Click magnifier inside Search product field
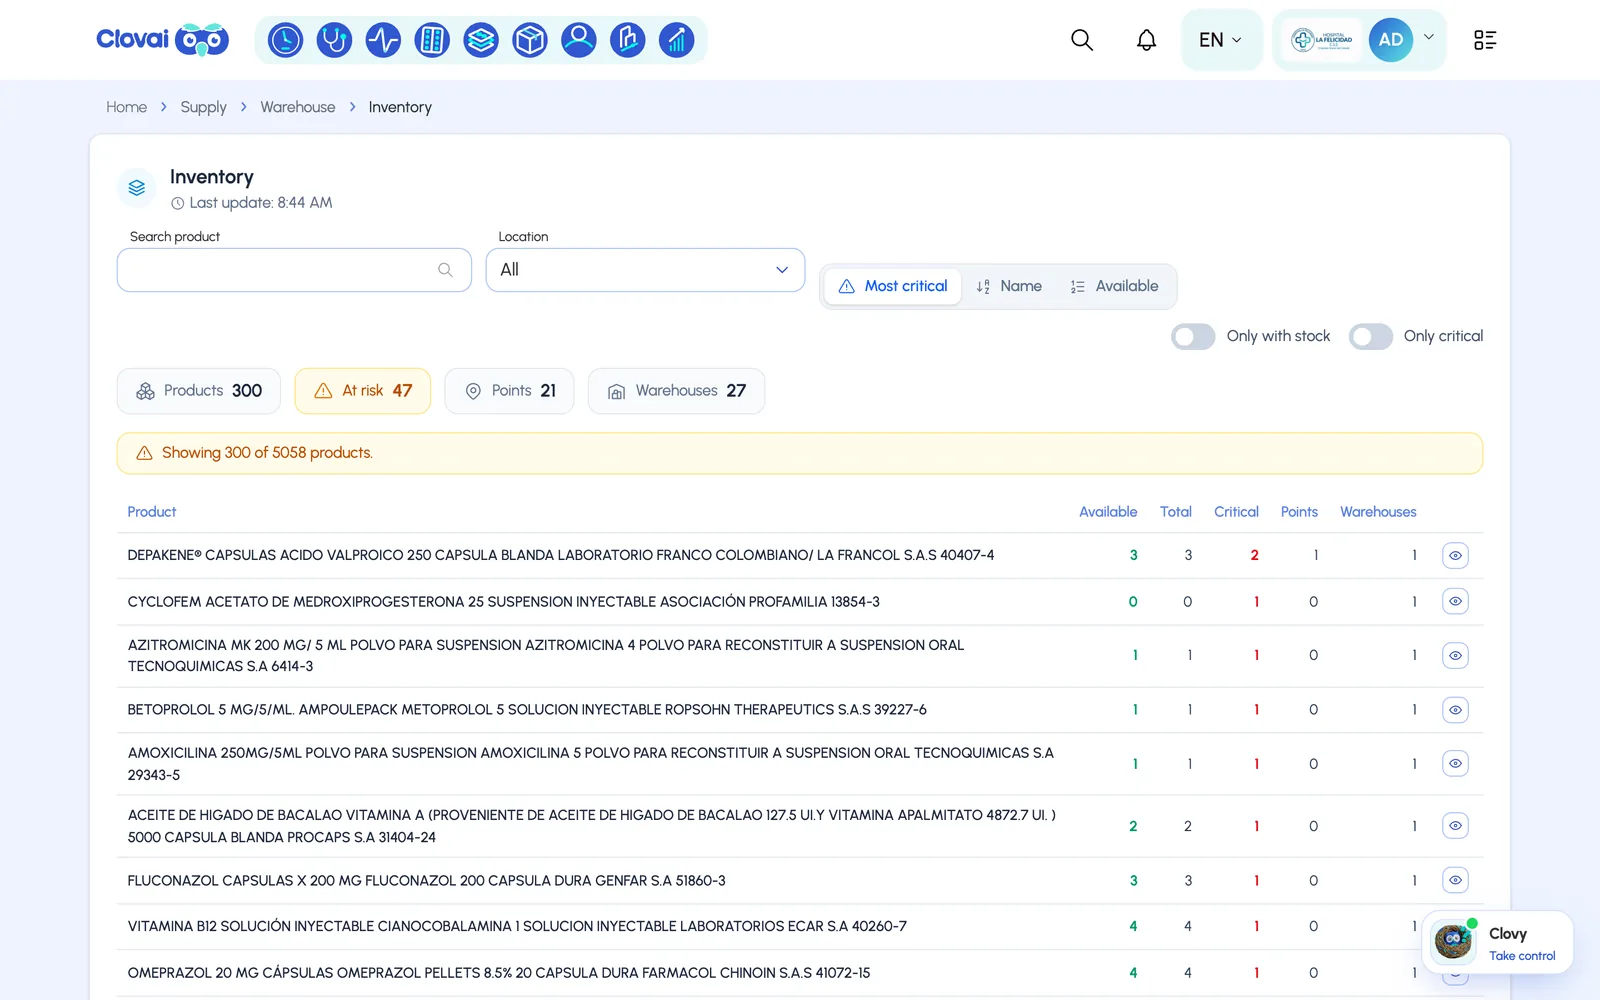Viewport: 1600px width, 1000px height. tap(445, 270)
